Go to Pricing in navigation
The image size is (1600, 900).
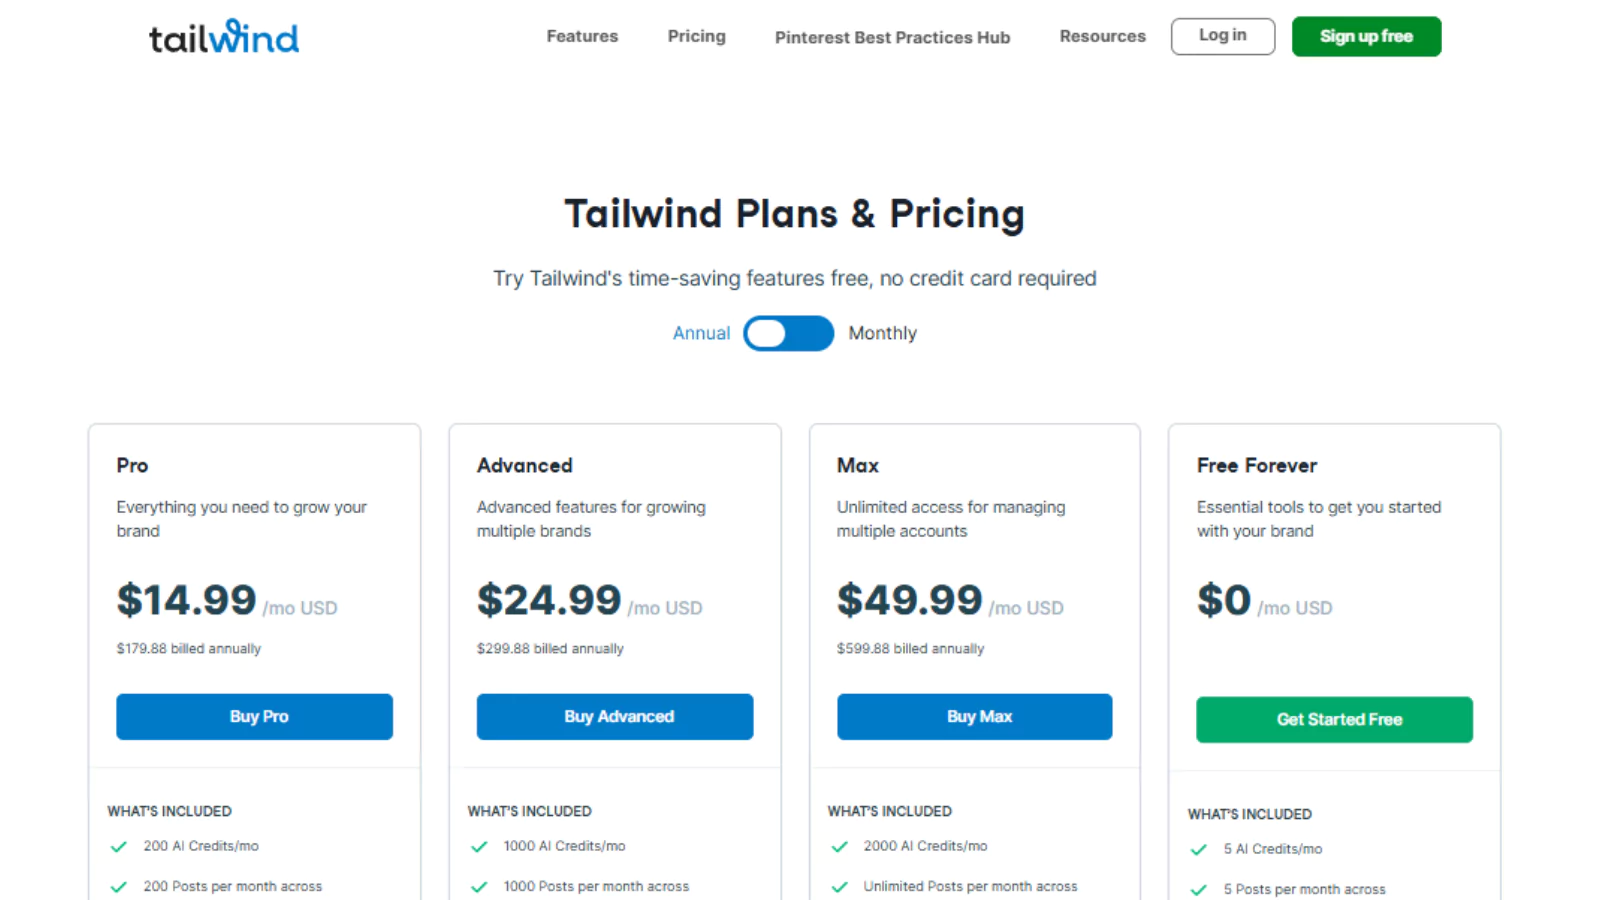(696, 36)
